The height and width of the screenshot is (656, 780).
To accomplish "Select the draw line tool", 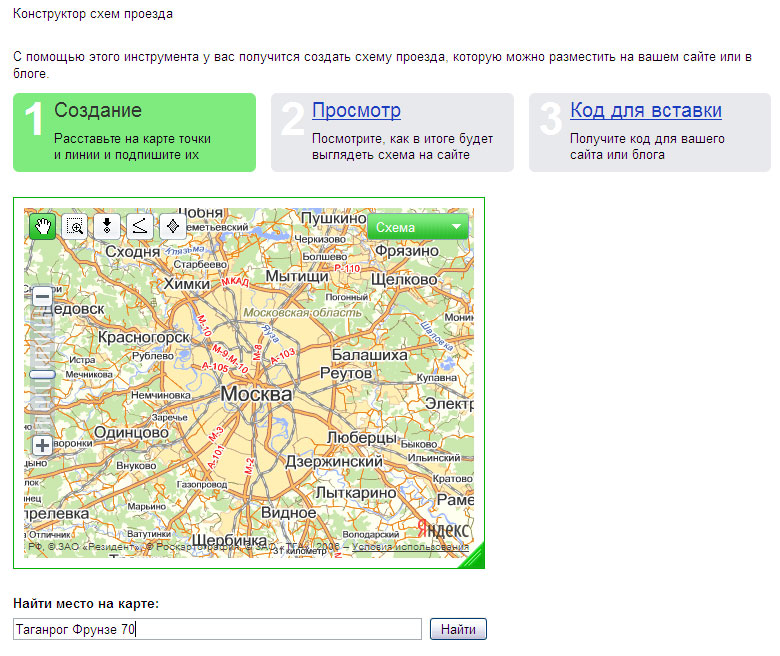I will click(140, 226).
